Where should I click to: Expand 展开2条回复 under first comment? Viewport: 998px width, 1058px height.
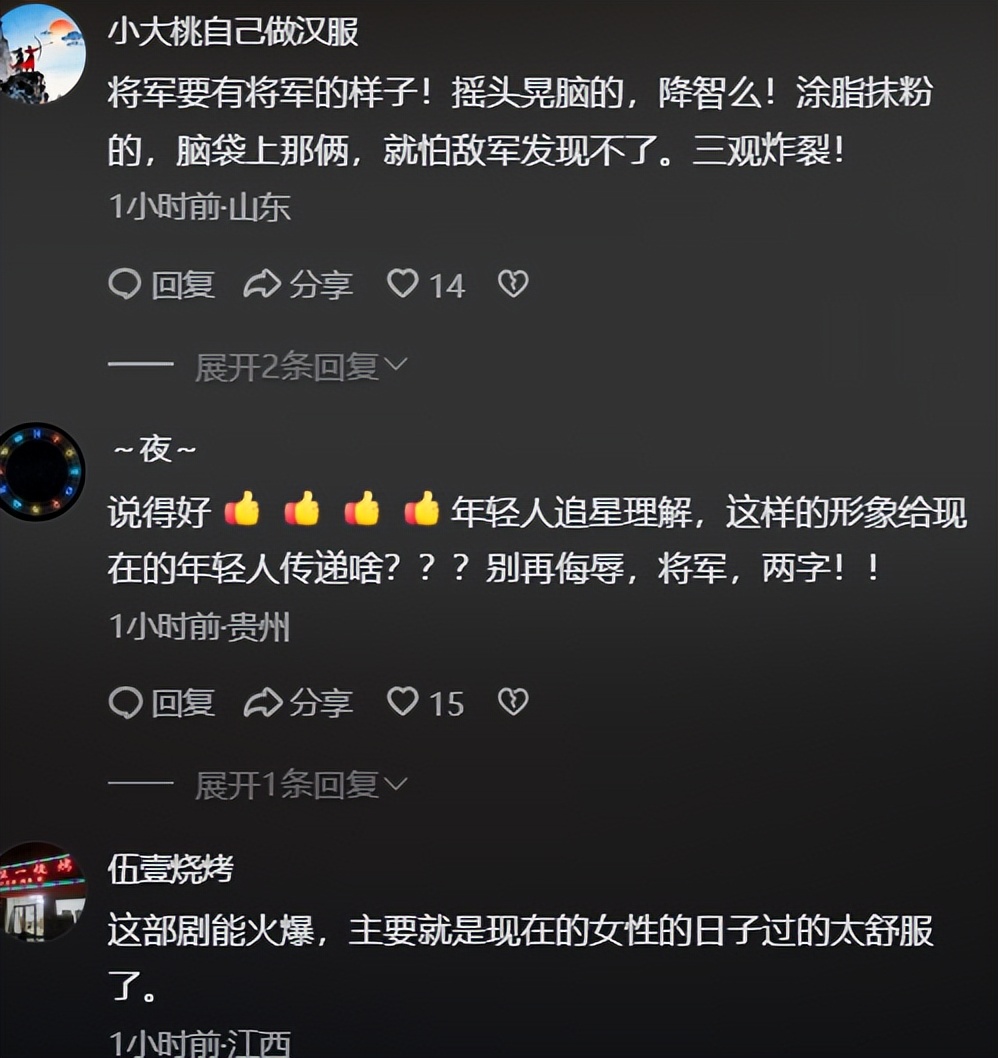tap(301, 366)
